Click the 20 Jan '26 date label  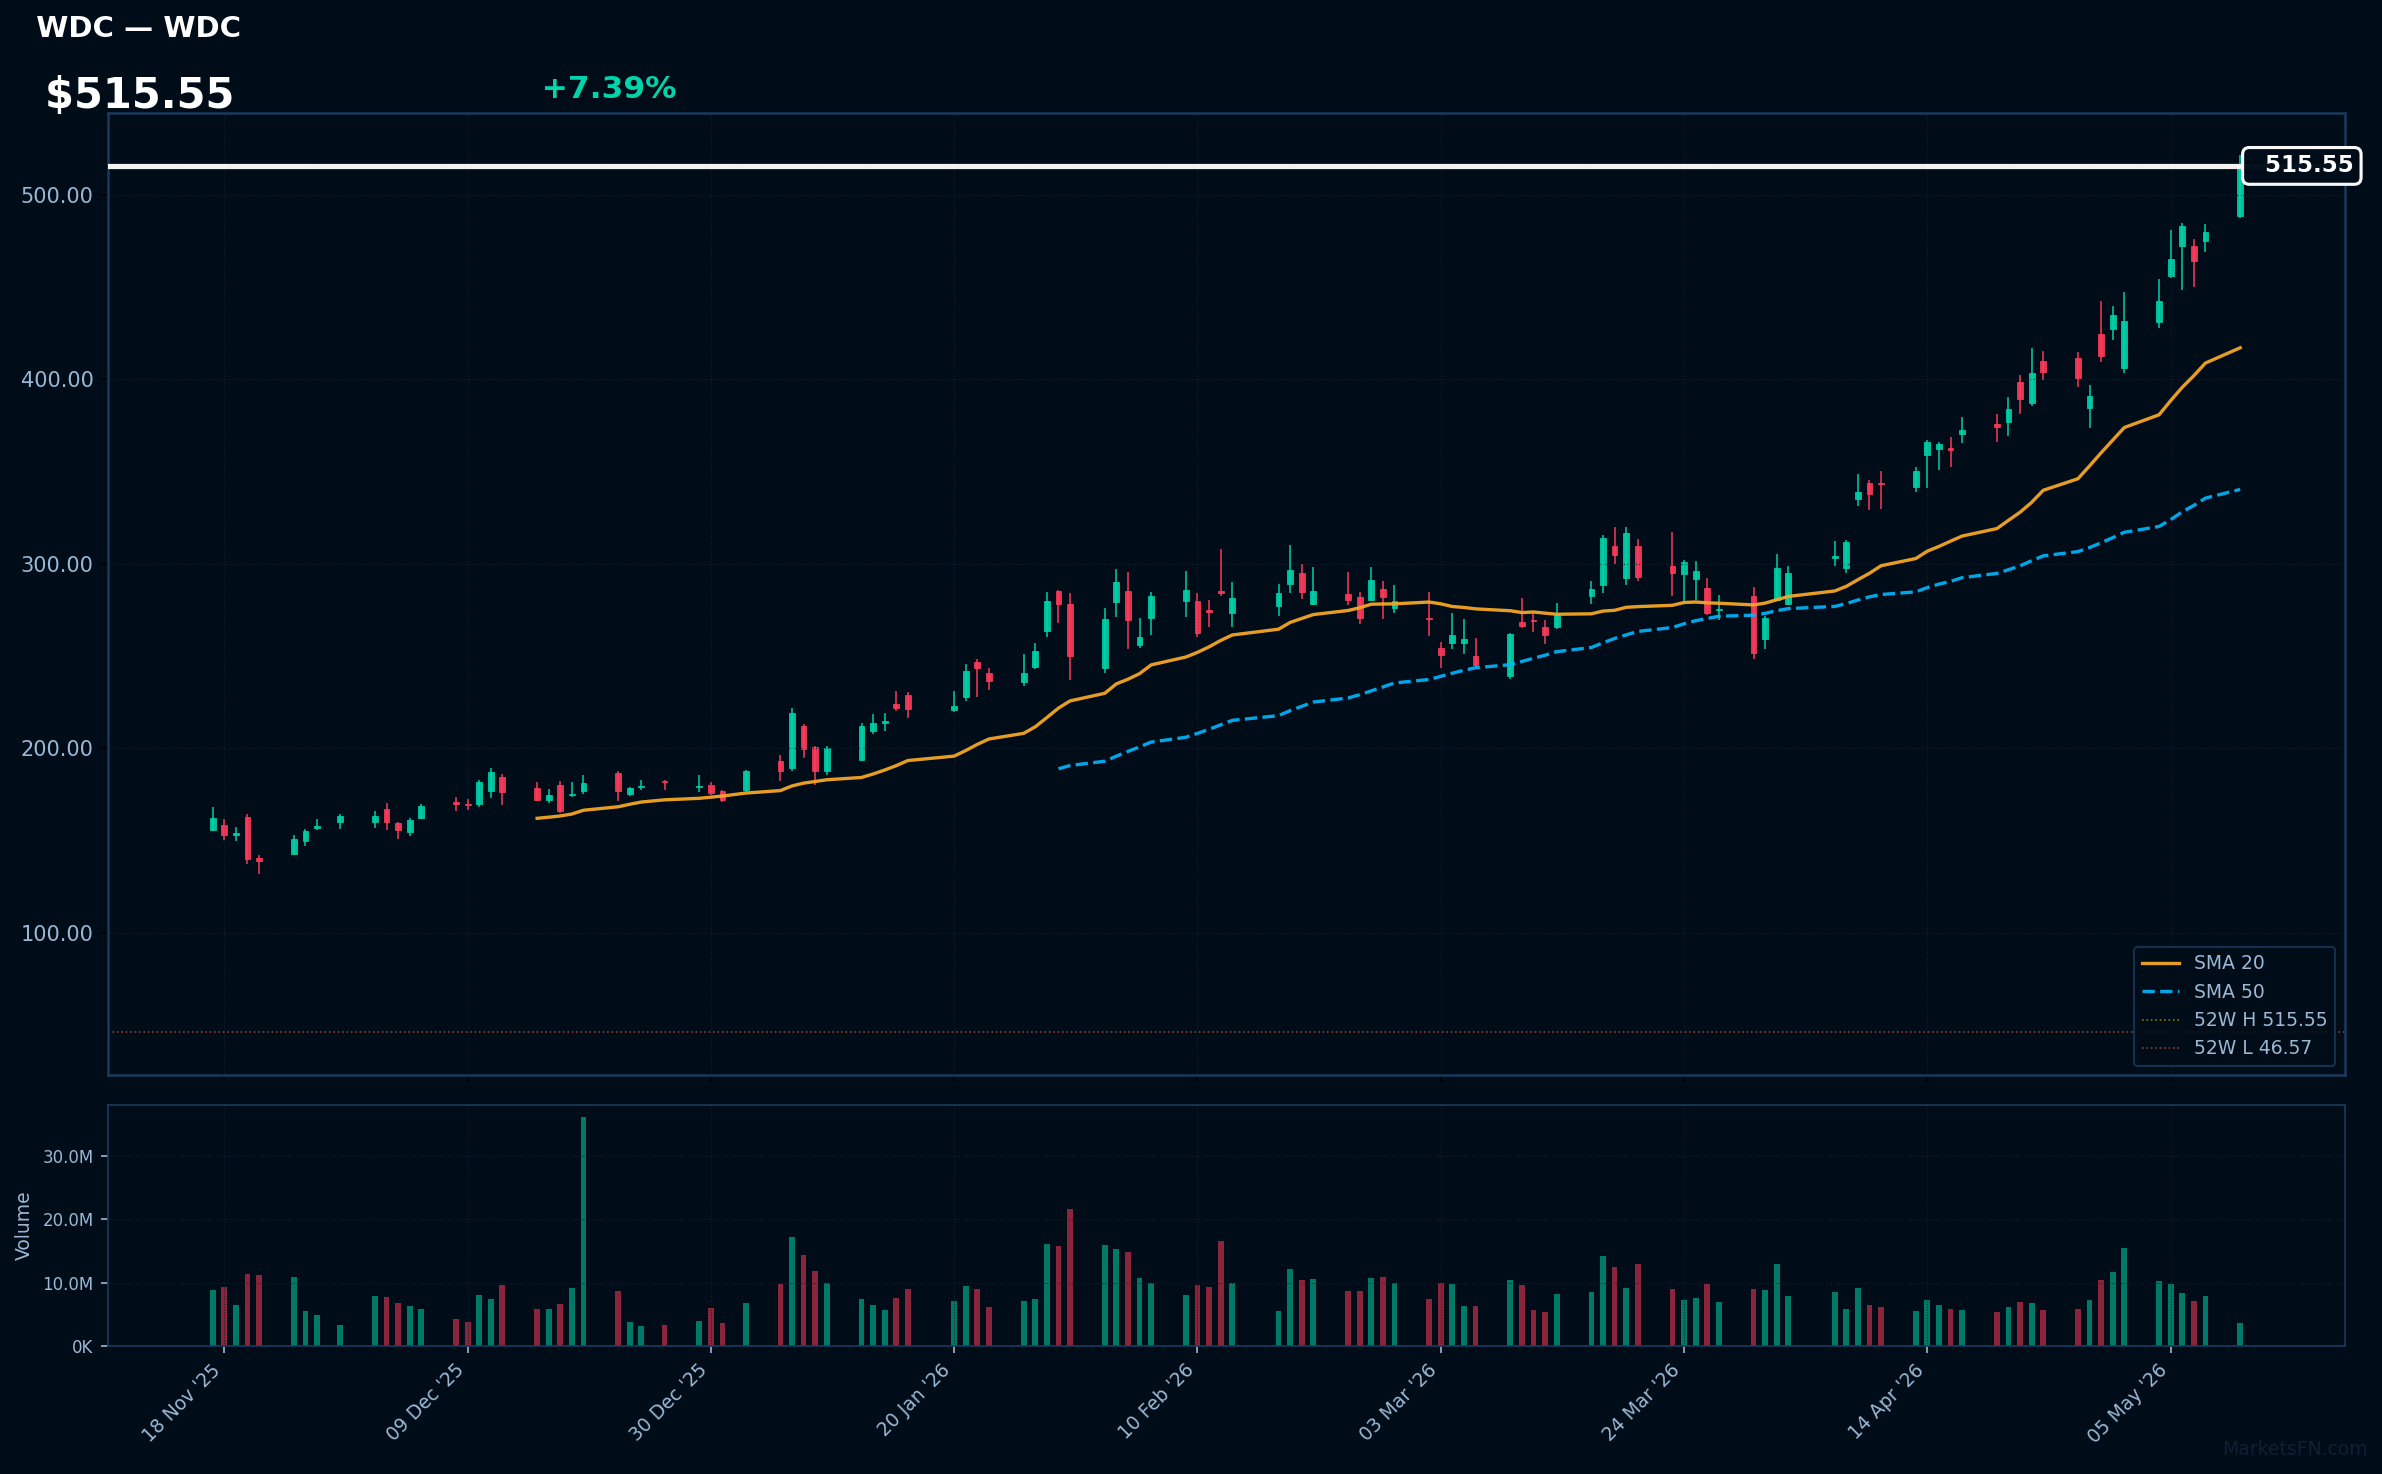coord(912,1402)
